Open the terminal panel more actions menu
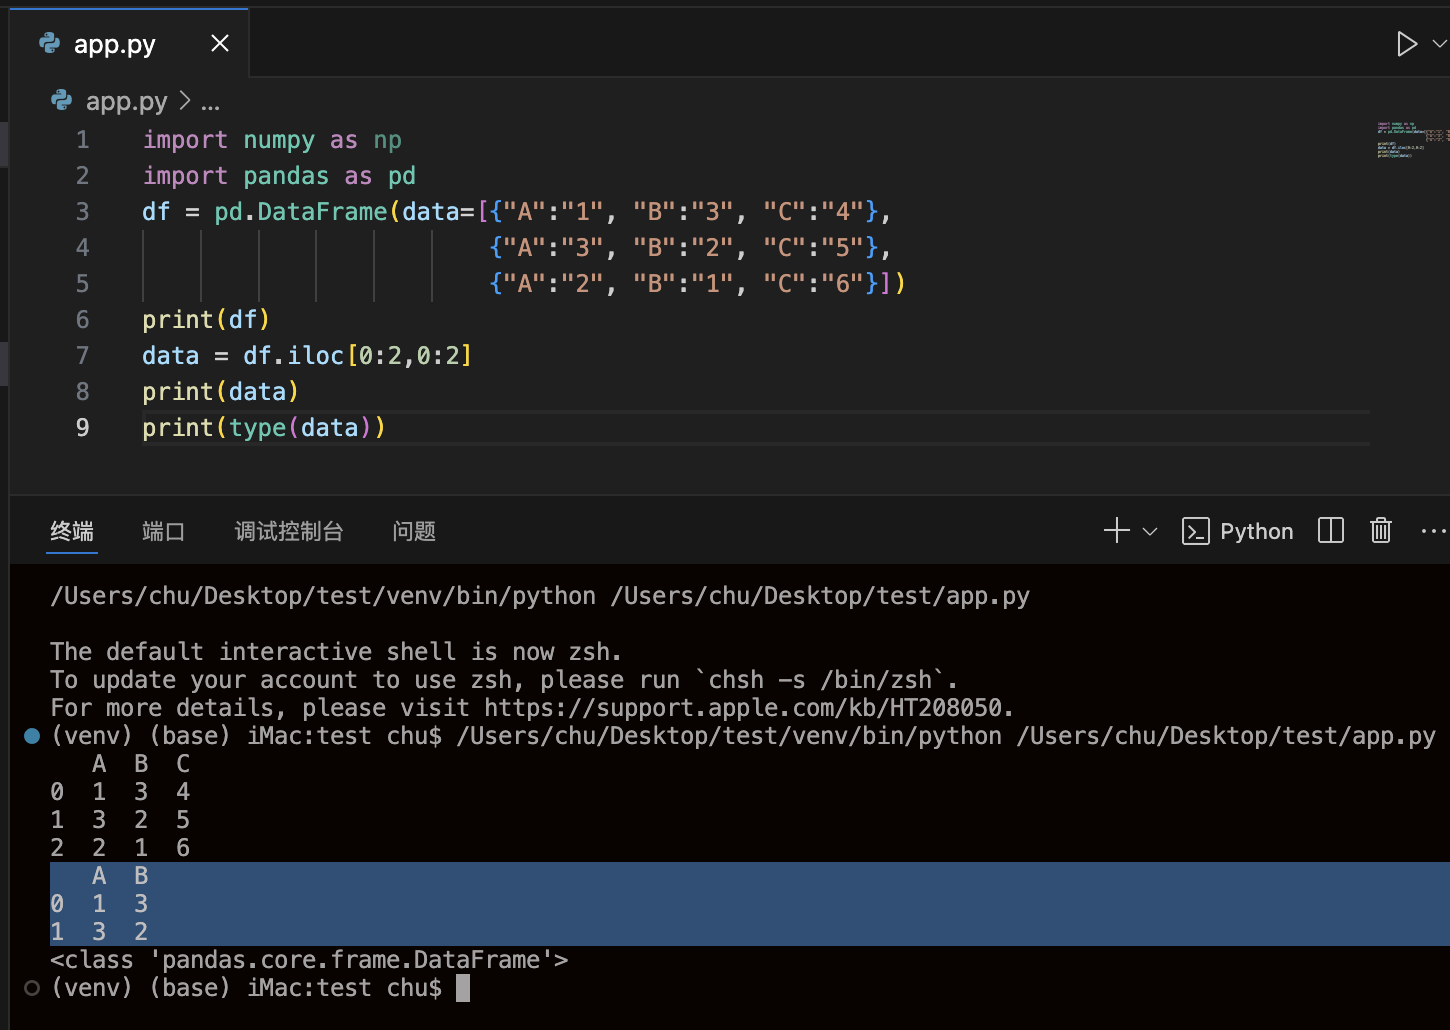The image size is (1450, 1030). (x=1432, y=531)
